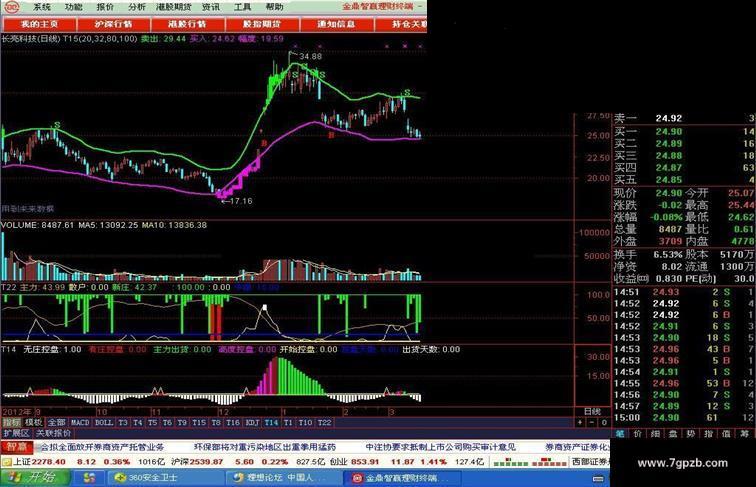
Task: Open the Windows 开始 start button
Action: click(35, 478)
